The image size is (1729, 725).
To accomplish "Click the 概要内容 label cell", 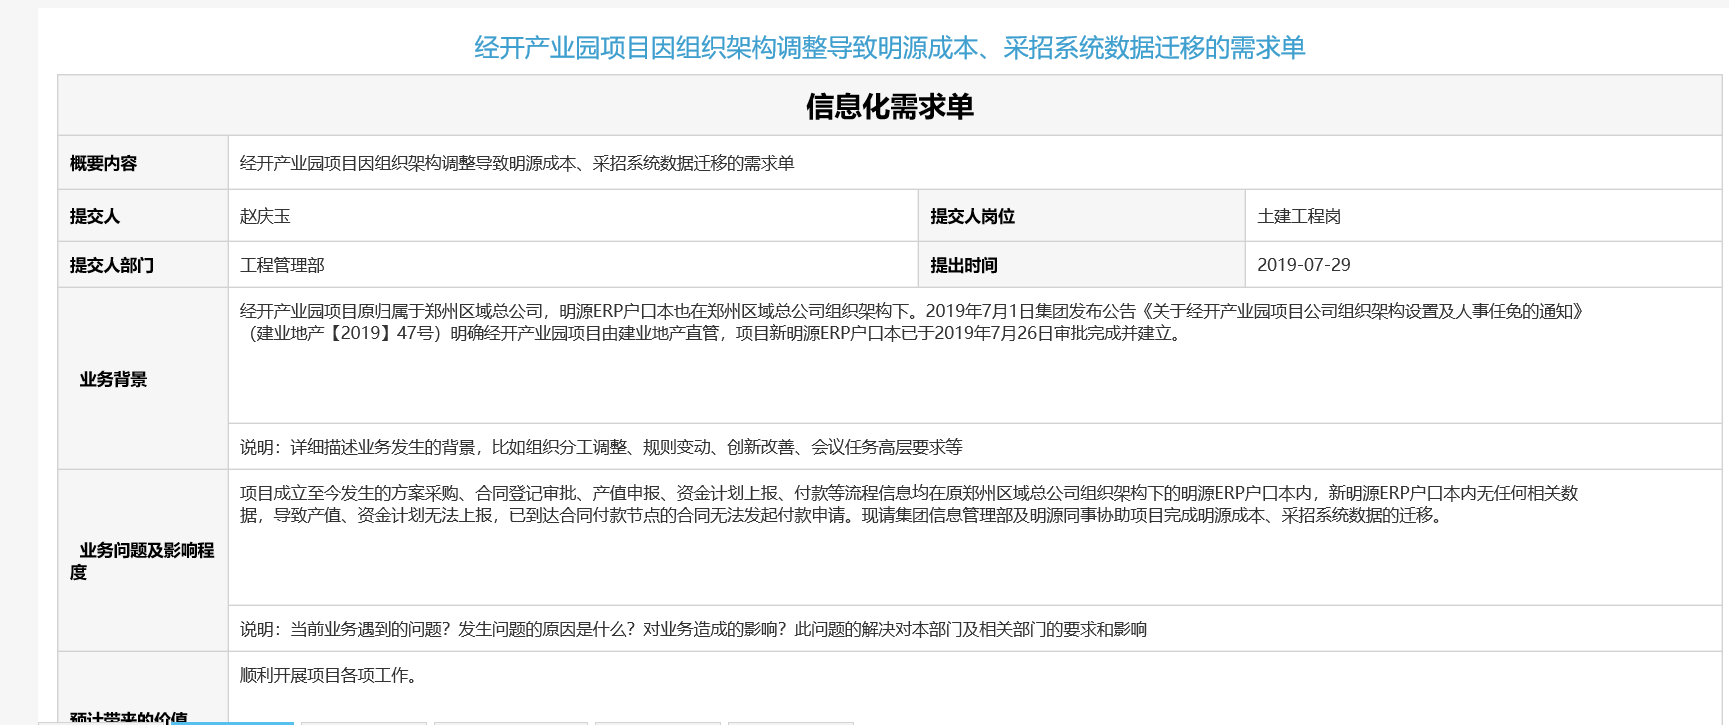I will pos(143,163).
